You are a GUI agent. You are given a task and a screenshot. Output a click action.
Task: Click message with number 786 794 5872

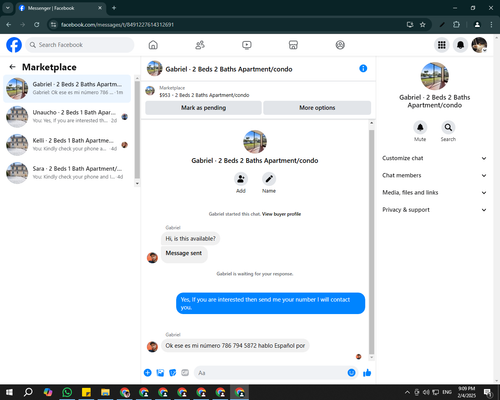point(235,346)
